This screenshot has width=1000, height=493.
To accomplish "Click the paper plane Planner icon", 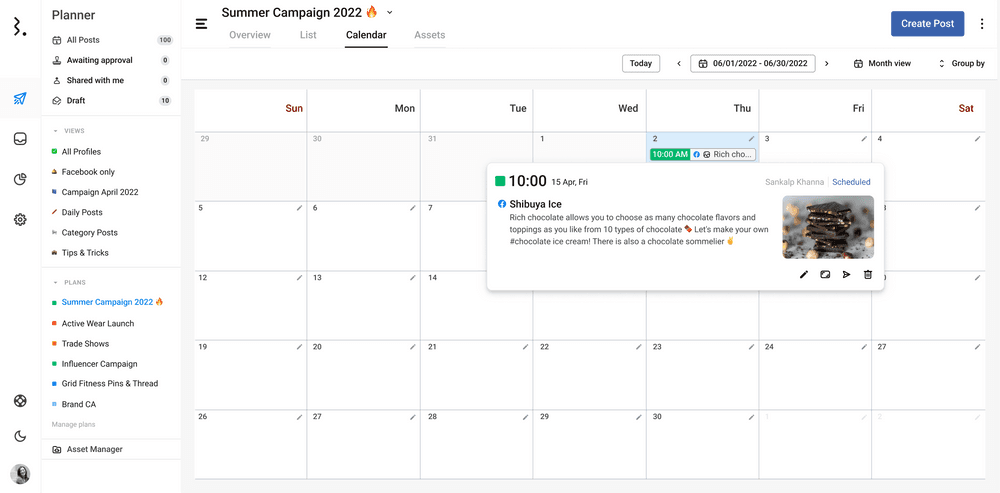I will click(20, 98).
